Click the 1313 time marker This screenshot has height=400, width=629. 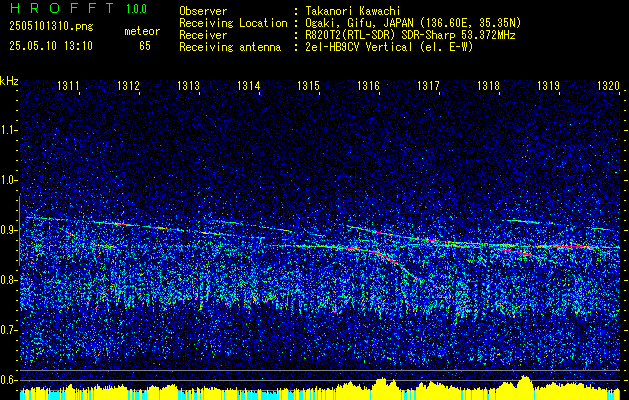pyautogui.click(x=188, y=85)
